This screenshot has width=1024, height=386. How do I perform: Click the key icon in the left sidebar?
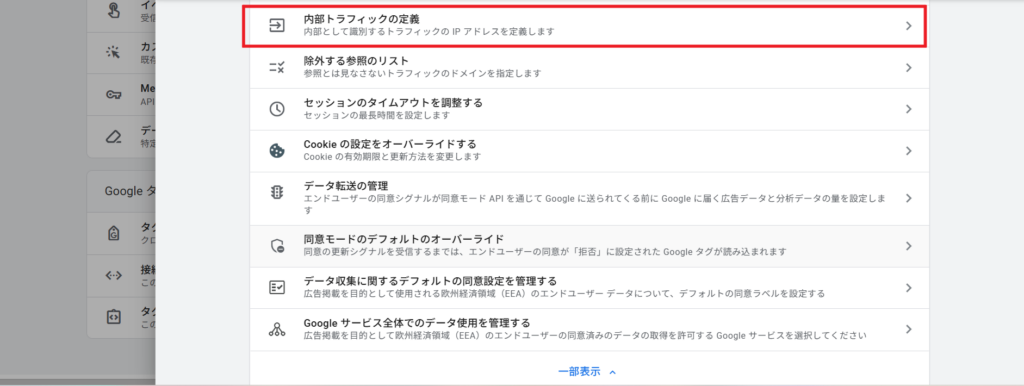[113, 95]
